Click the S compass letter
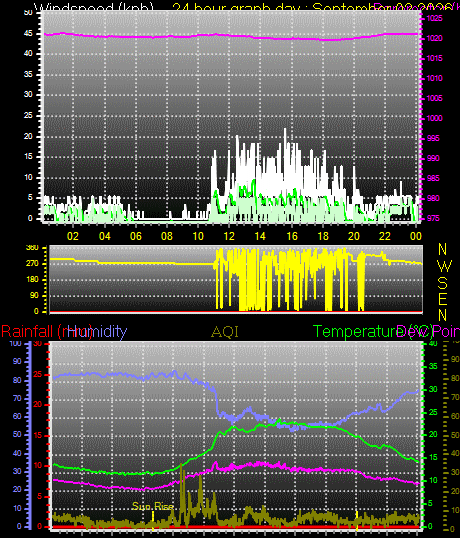 coord(443,283)
